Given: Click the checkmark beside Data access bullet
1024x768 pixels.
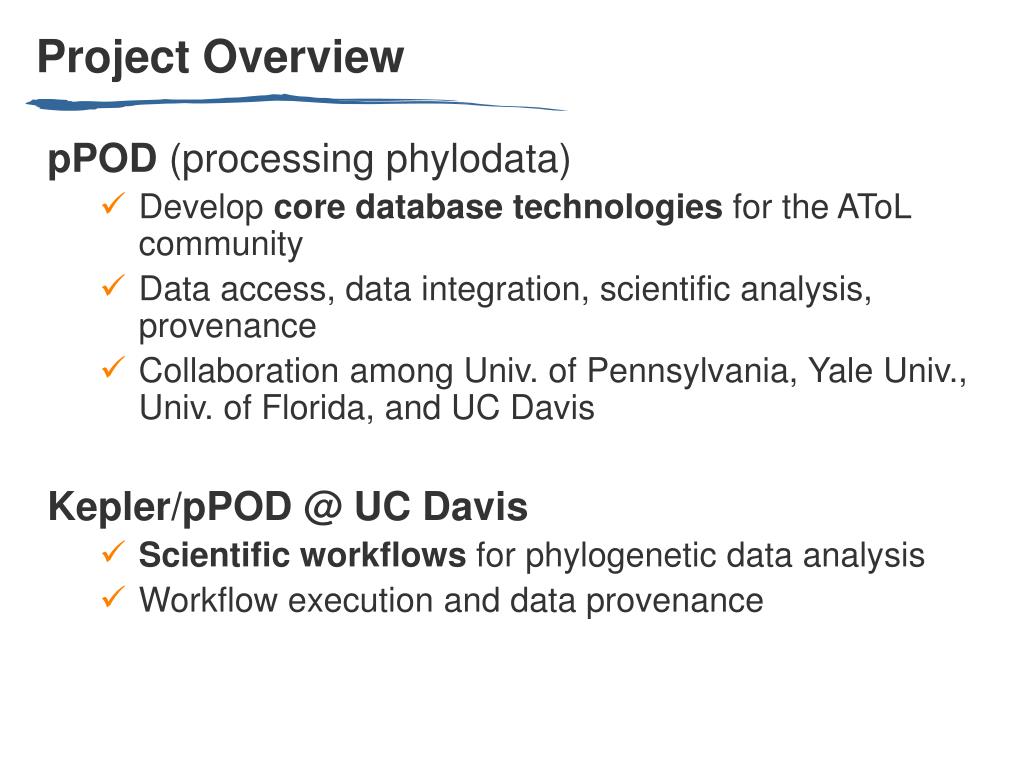Looking at the screenshot, I should coord(113,285).
